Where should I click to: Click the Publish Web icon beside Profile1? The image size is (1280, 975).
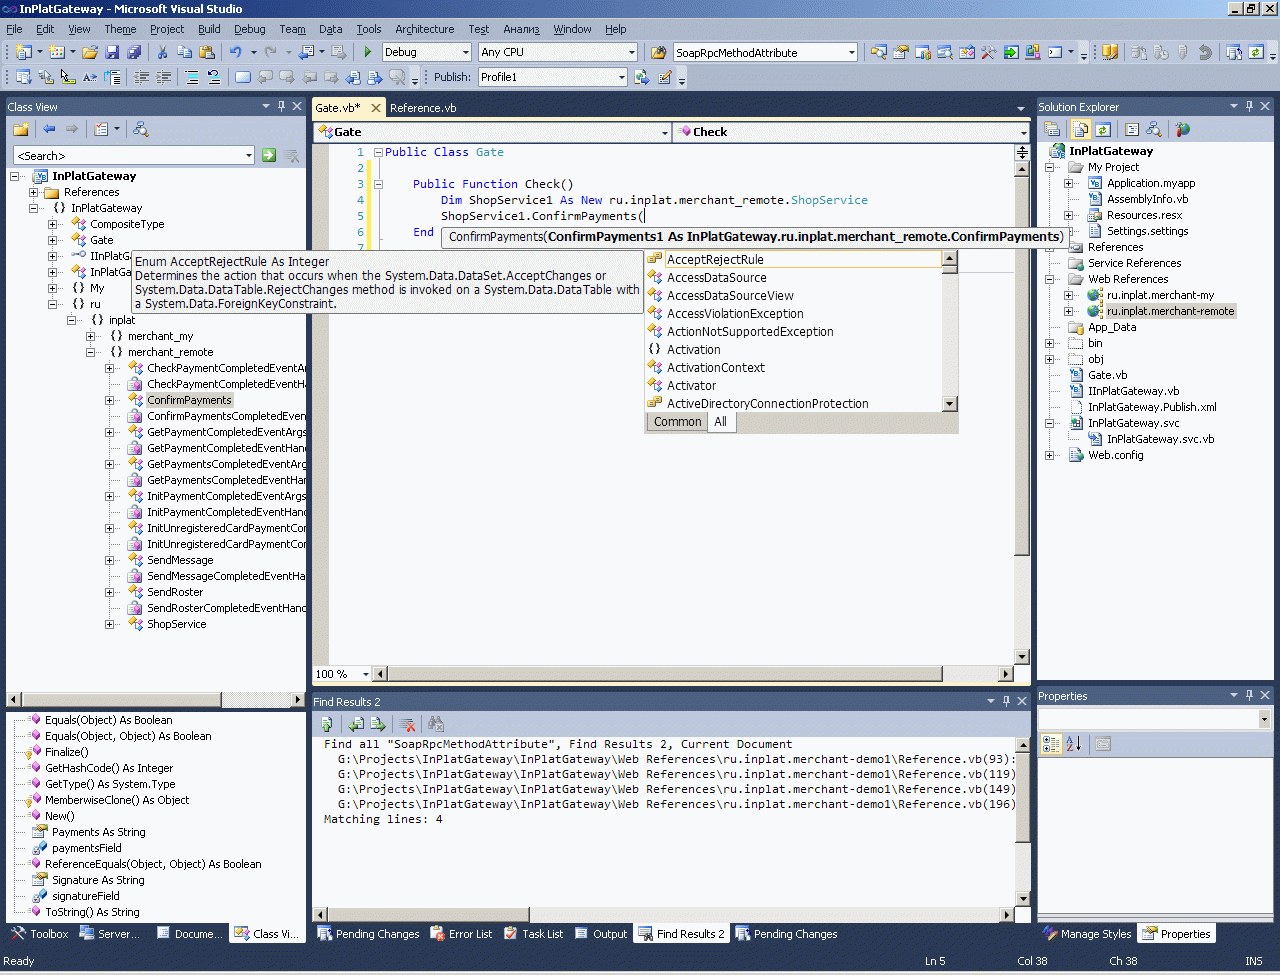click(642, 77)
